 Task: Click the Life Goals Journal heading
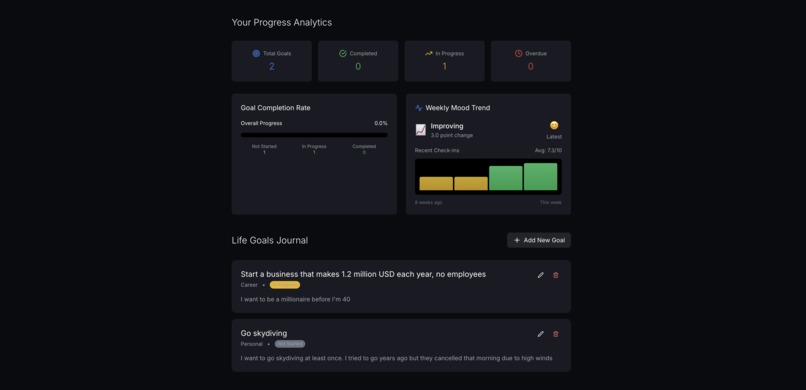coord(270,240)
